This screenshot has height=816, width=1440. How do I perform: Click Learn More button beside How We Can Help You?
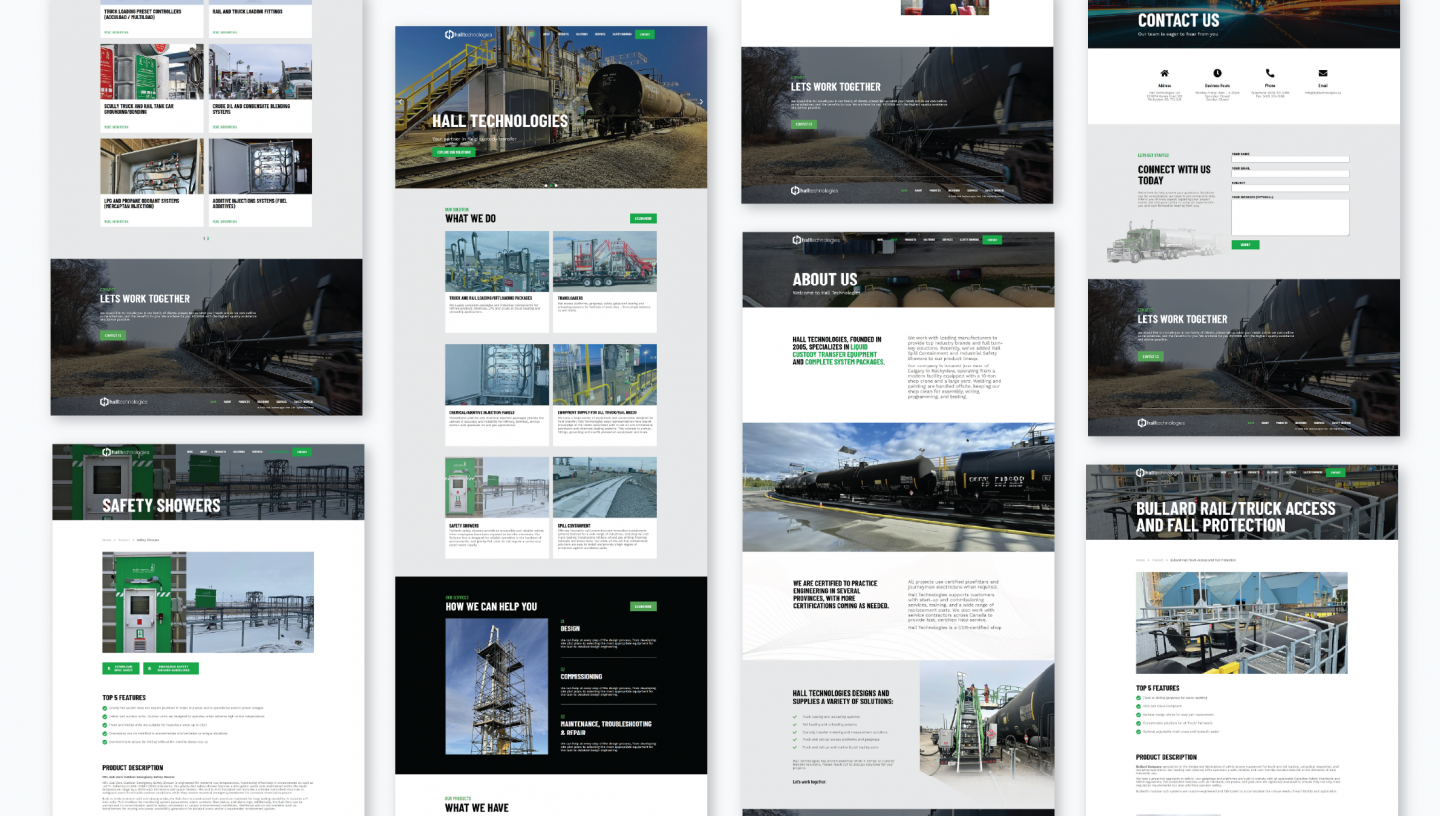click(x=643, y=606)
